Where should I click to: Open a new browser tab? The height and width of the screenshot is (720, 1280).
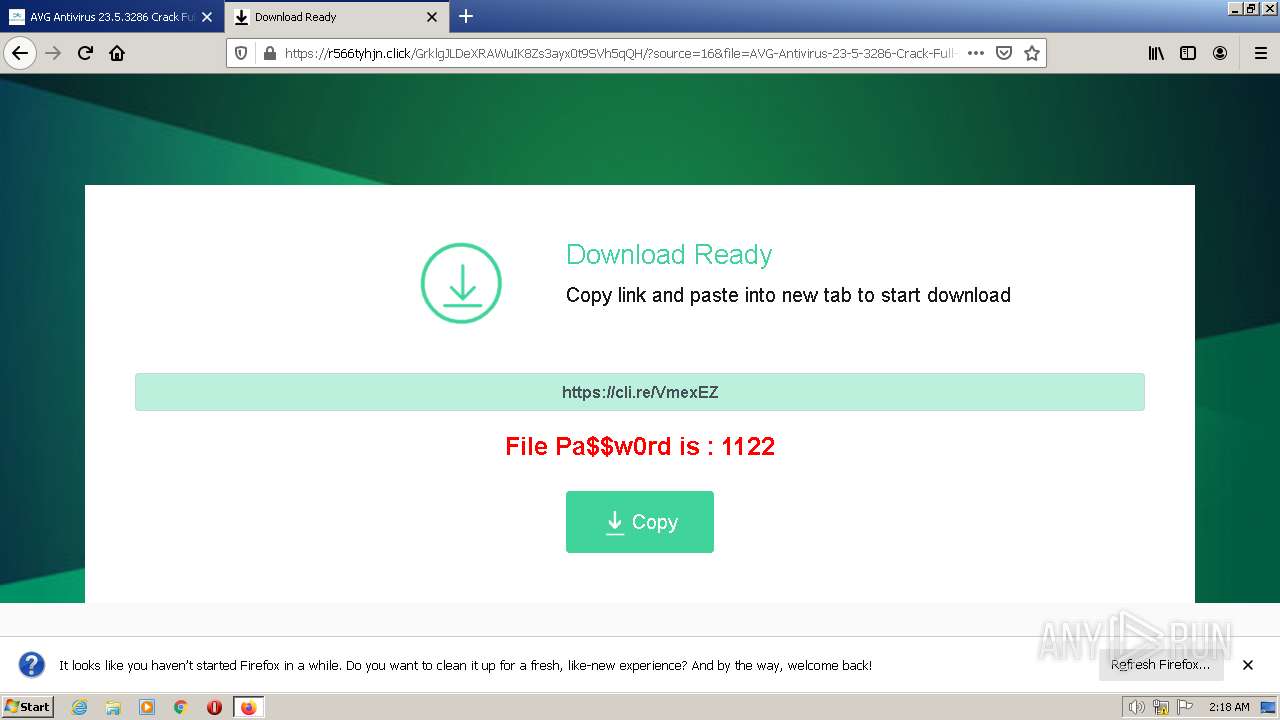466,16
